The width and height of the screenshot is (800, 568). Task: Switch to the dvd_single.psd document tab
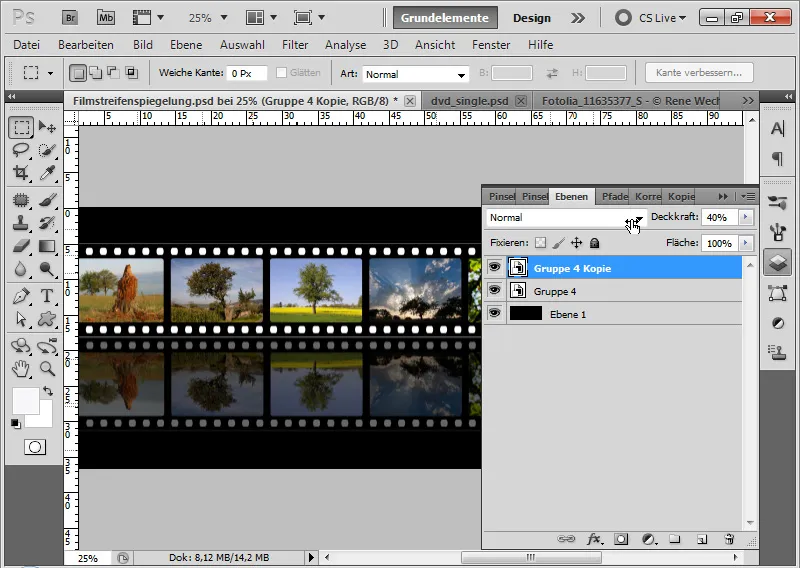pos(469,101)
